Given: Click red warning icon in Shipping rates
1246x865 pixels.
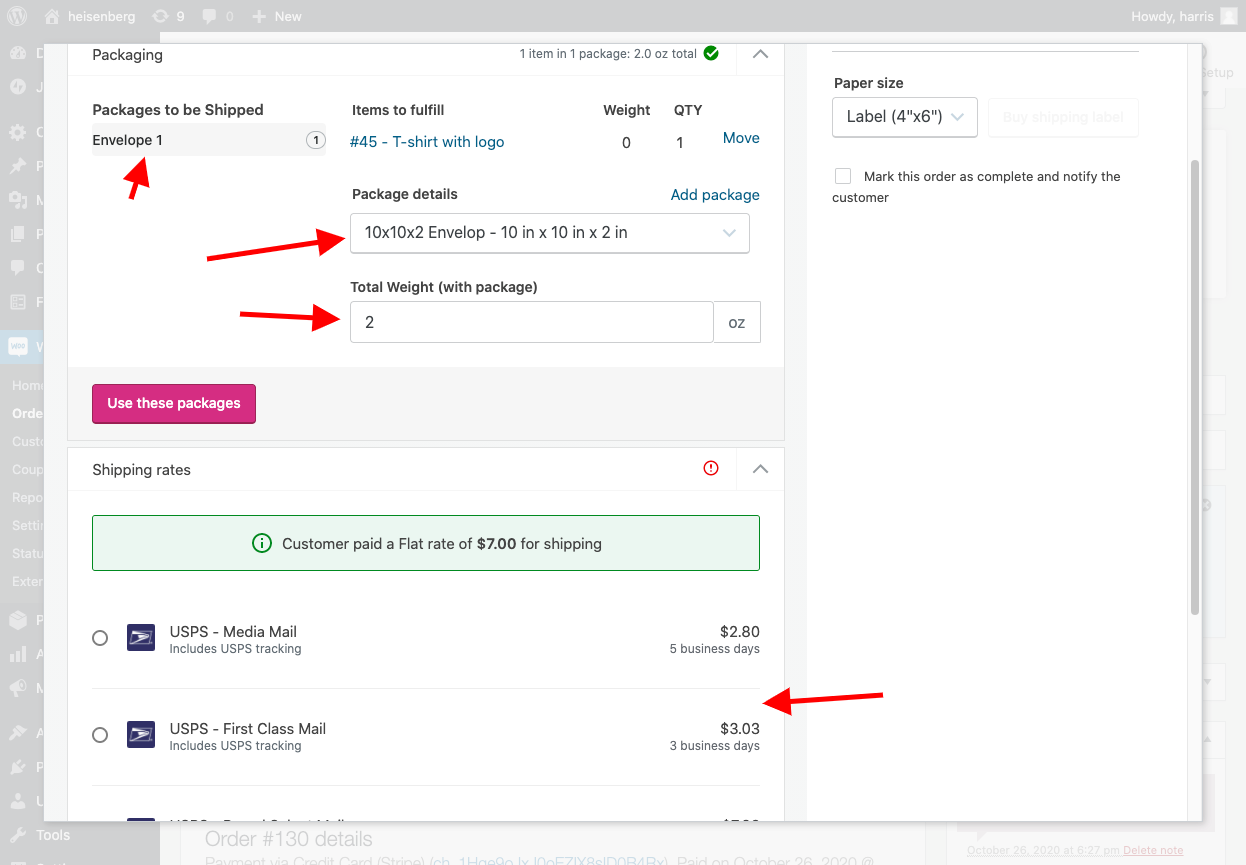Looking at the screenshot, I should [x=711, y=468].
